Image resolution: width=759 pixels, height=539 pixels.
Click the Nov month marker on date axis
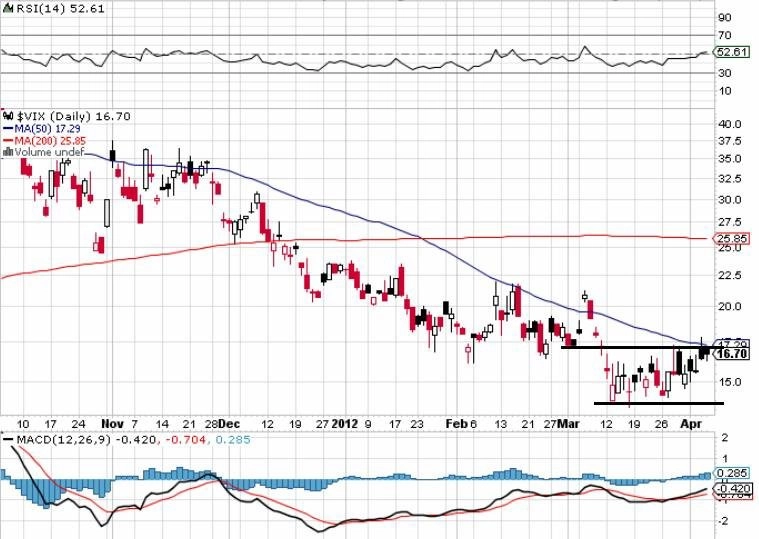[x=112, y=424]
